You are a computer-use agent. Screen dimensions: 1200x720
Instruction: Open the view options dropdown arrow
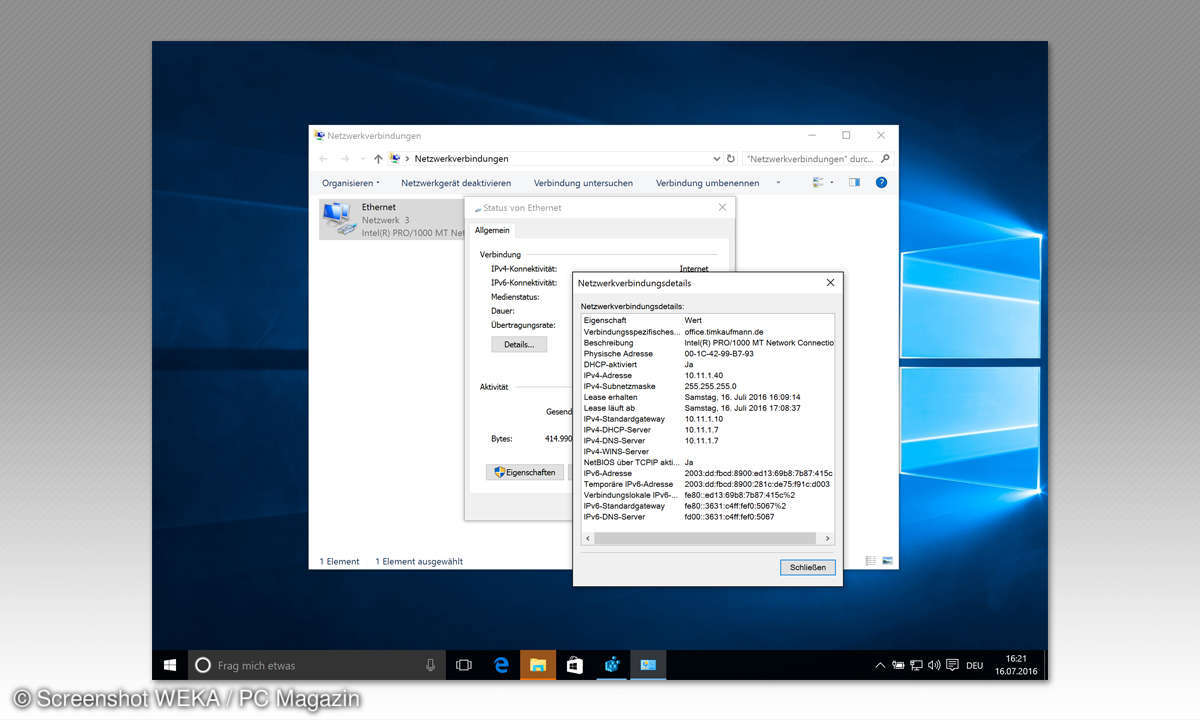(x=832, y=183)
